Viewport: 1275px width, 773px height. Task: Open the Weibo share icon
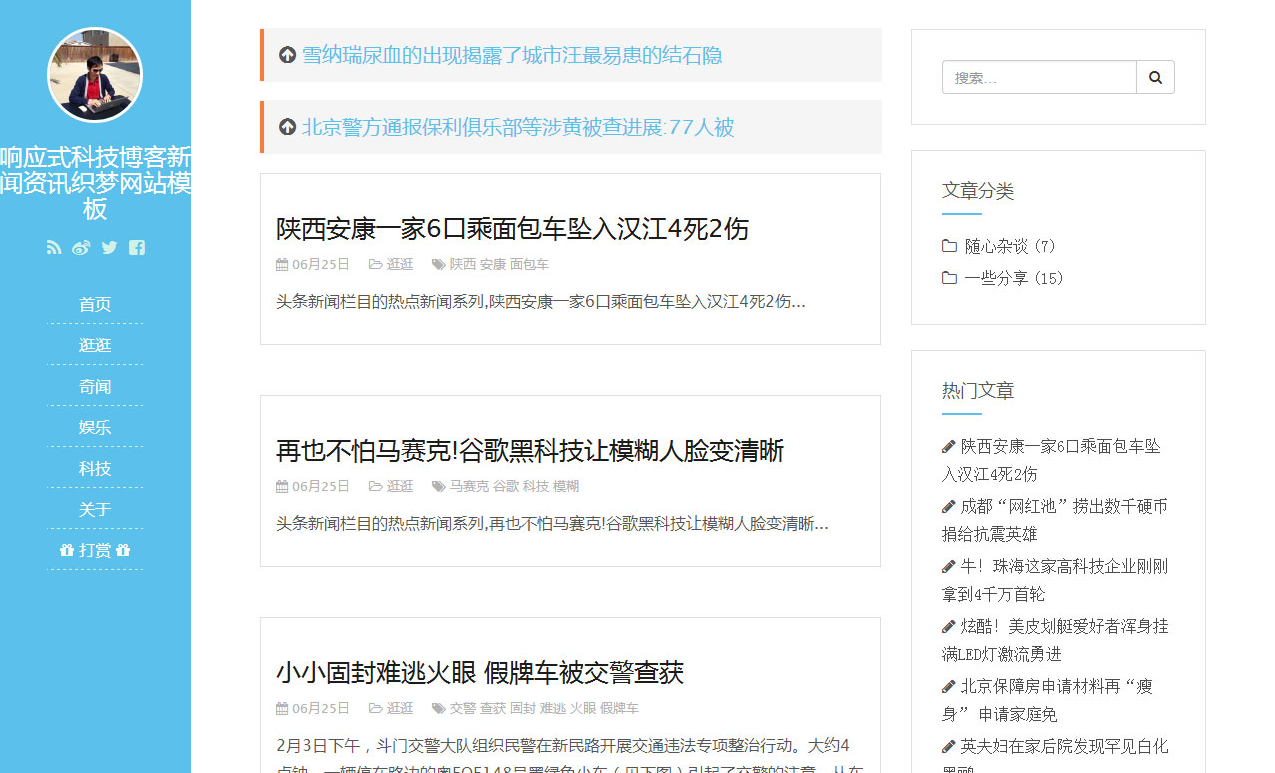pyautogui.click(x=81, y=247)
